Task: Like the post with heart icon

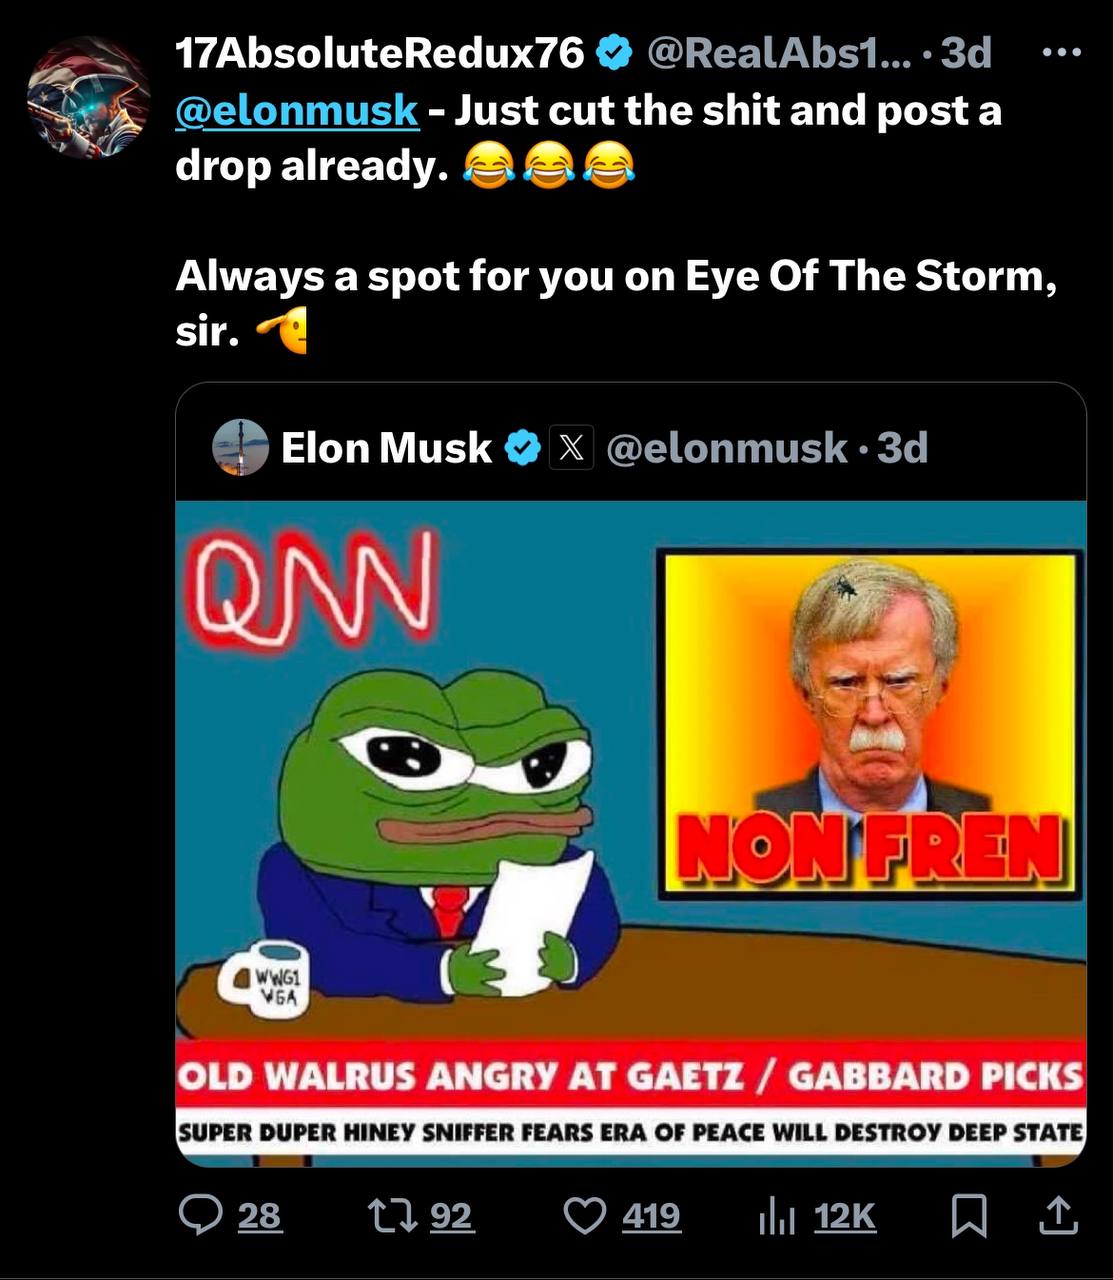Action: click(585, 1216)
